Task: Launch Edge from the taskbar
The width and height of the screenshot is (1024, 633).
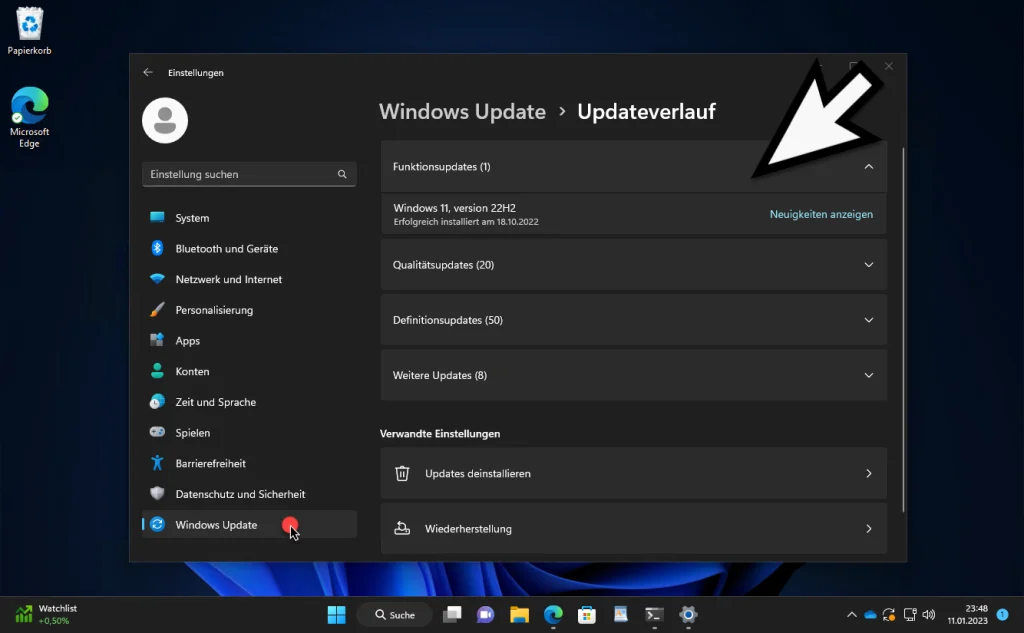Action: click(x=553, y=615)
